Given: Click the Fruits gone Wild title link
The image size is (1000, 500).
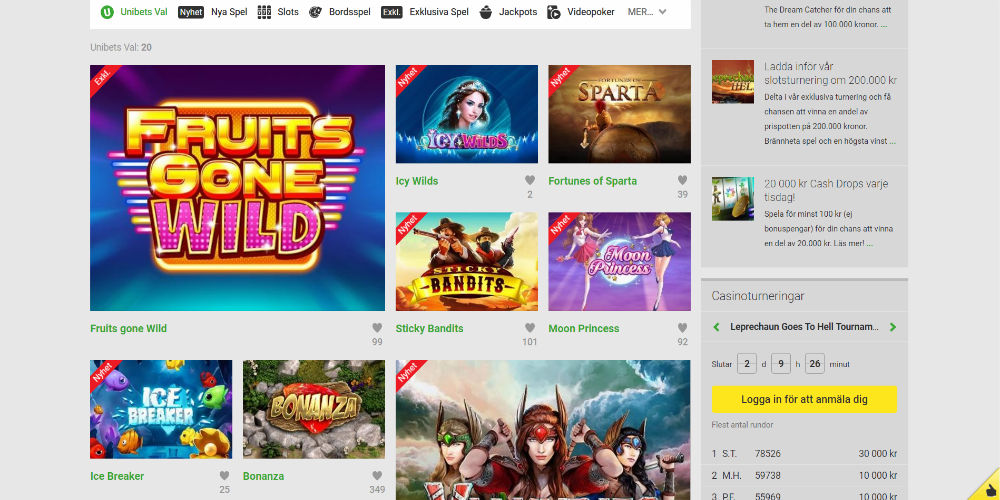Looking at the screenshot, I should point(129,328).
